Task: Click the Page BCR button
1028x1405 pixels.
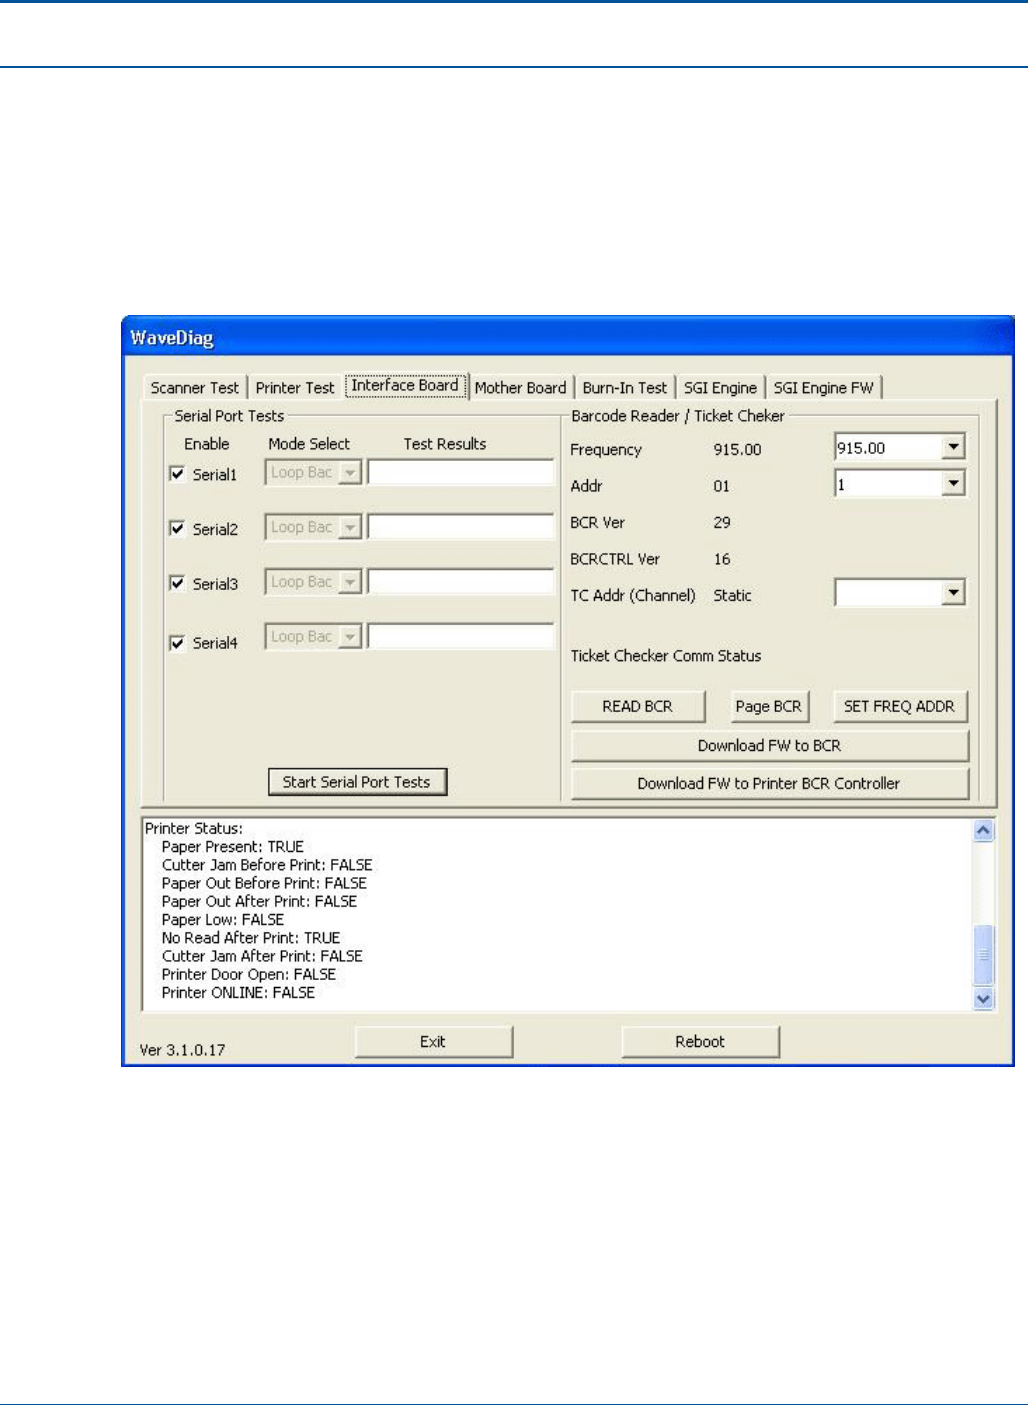Action: click(x=768, y=706)
